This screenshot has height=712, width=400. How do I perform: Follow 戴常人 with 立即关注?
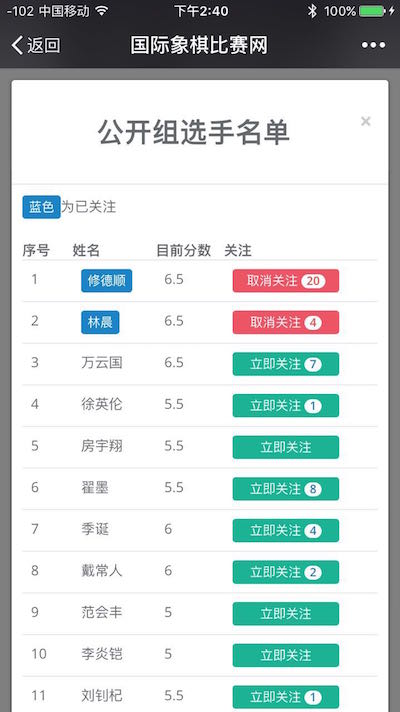coord(286,572)
